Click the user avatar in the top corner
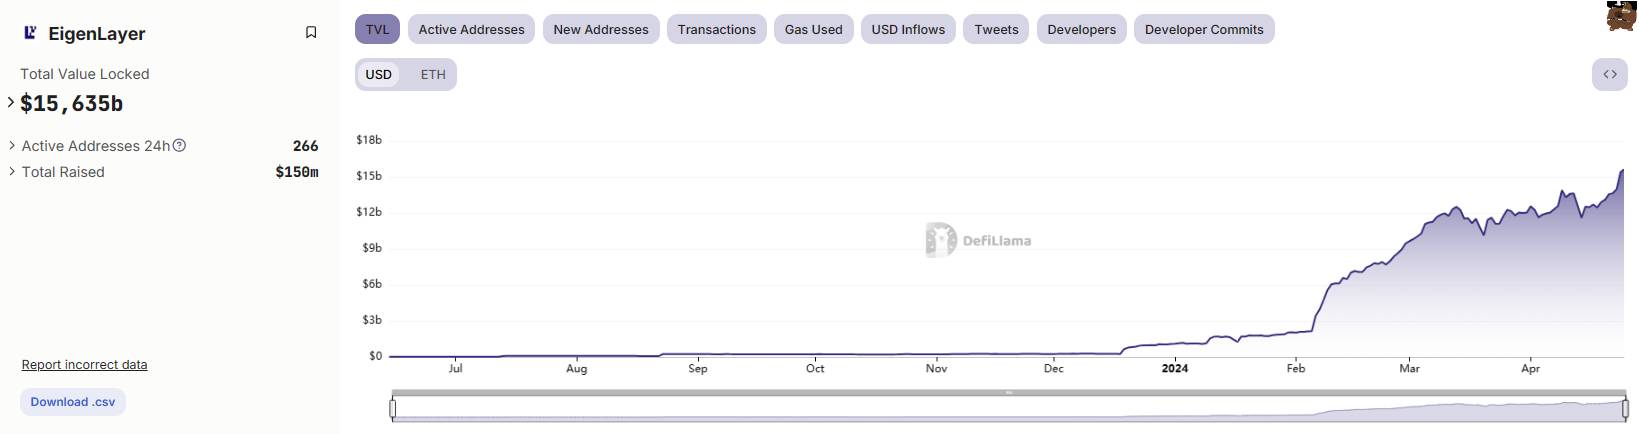The width and height of the screenshot is (1639, 434). pos(1620,16)
